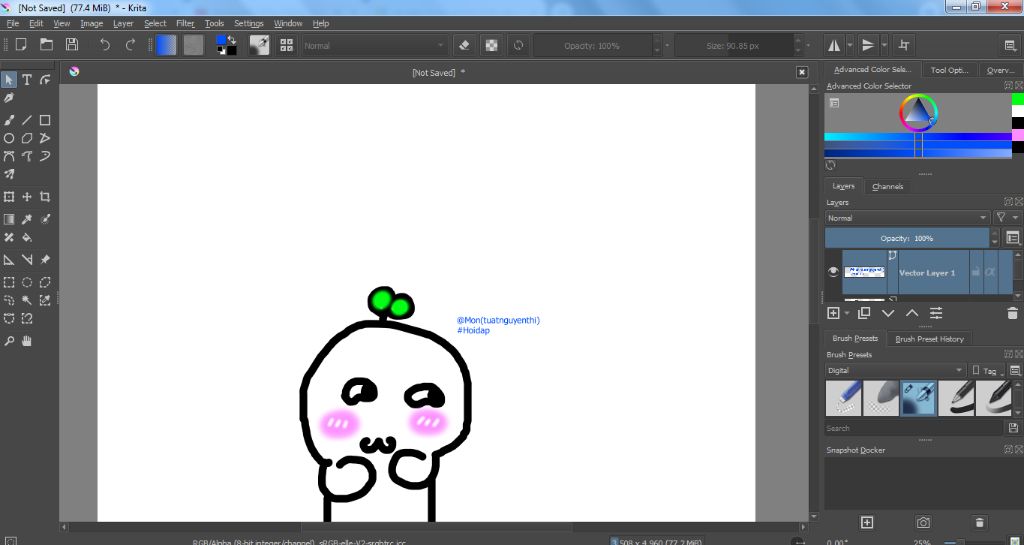Select the Bezier Curve tool
This screenshot has height=545, width=1024.
point(8,157)
